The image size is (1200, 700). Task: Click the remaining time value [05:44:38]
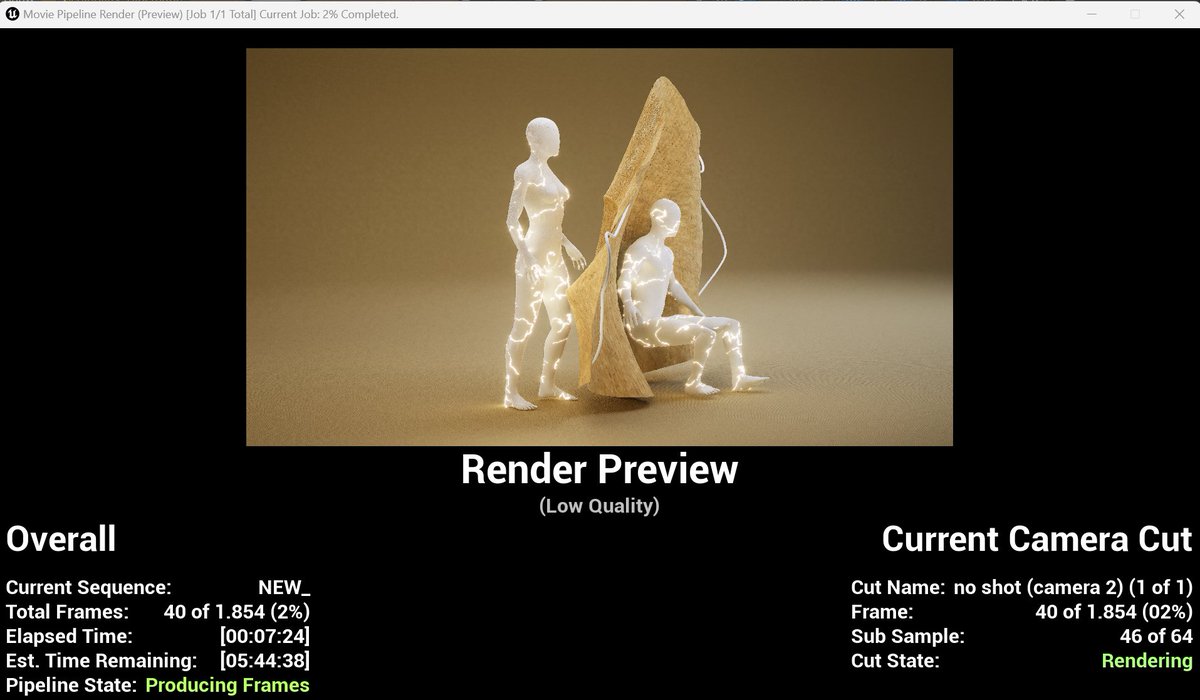coord(265,661)
